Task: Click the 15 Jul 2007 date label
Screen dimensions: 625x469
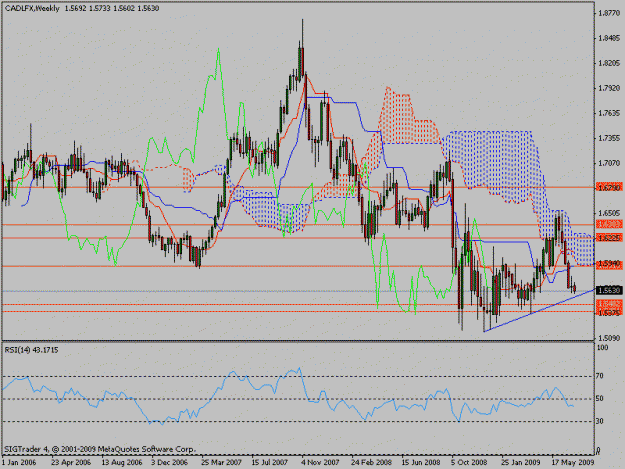Action: [x=269, y=463]
